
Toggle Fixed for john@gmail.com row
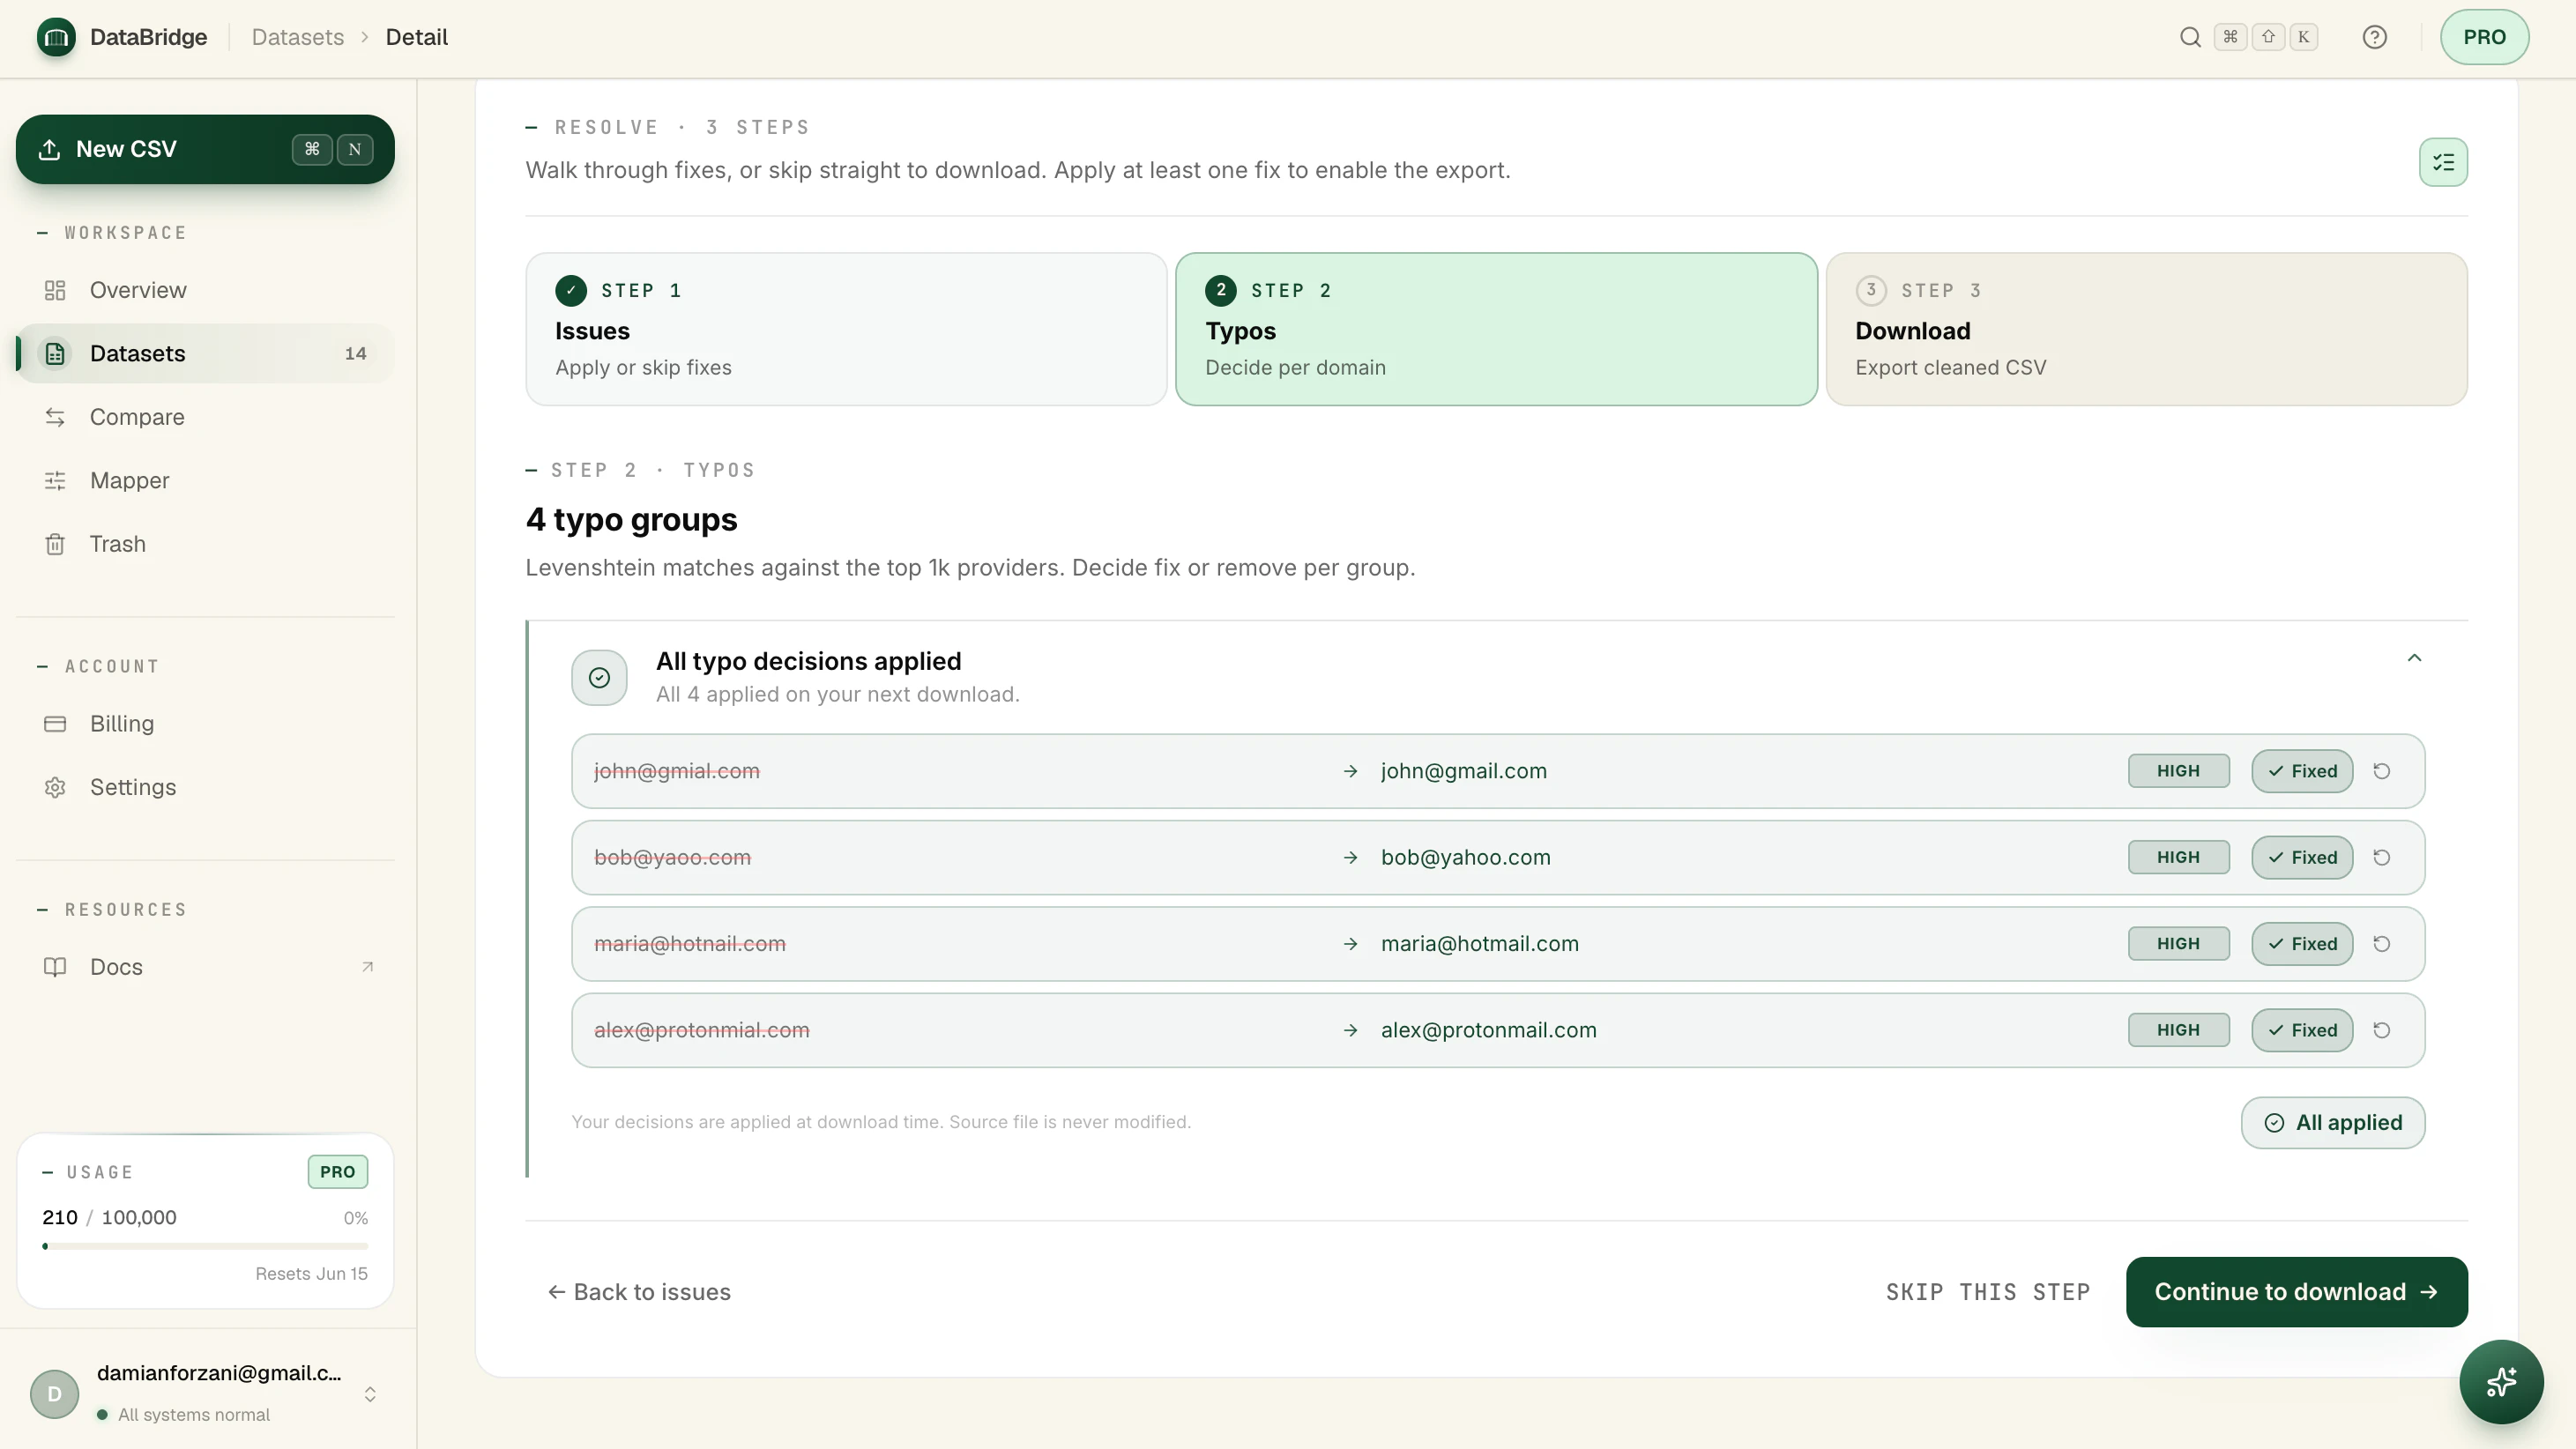[x=2302, y=771]
